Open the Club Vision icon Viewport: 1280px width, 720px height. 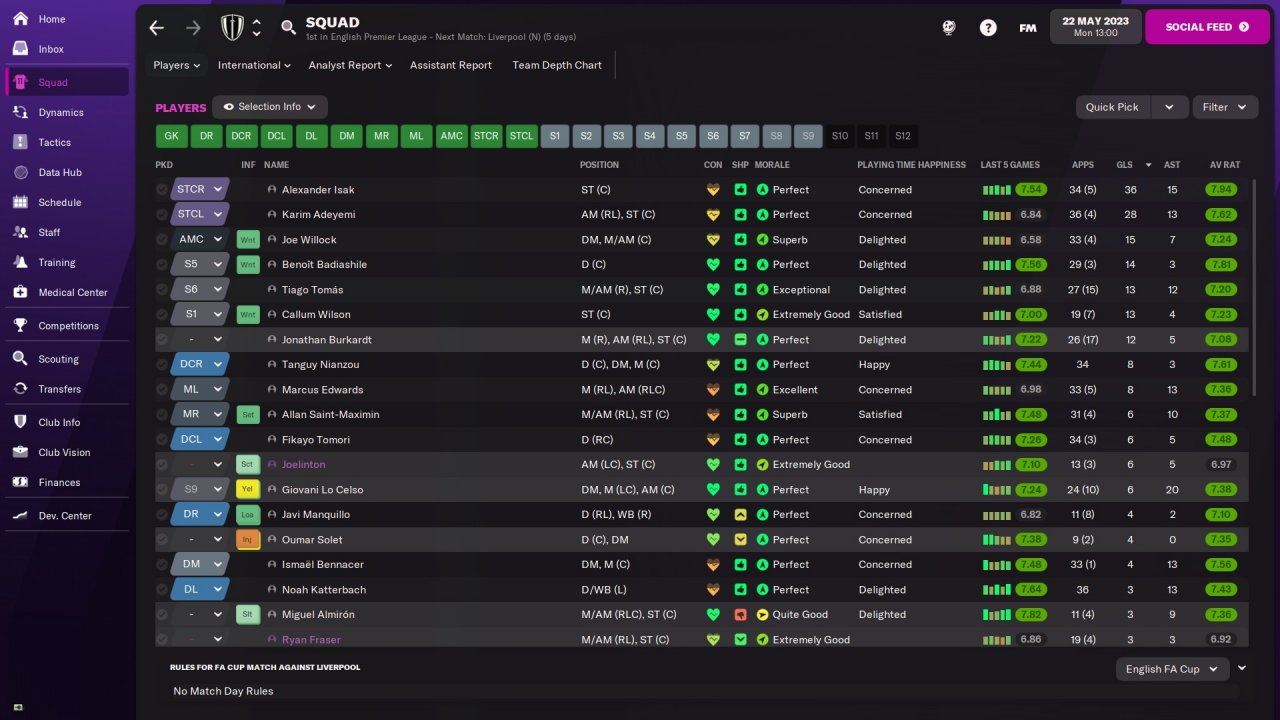(21, 452)
